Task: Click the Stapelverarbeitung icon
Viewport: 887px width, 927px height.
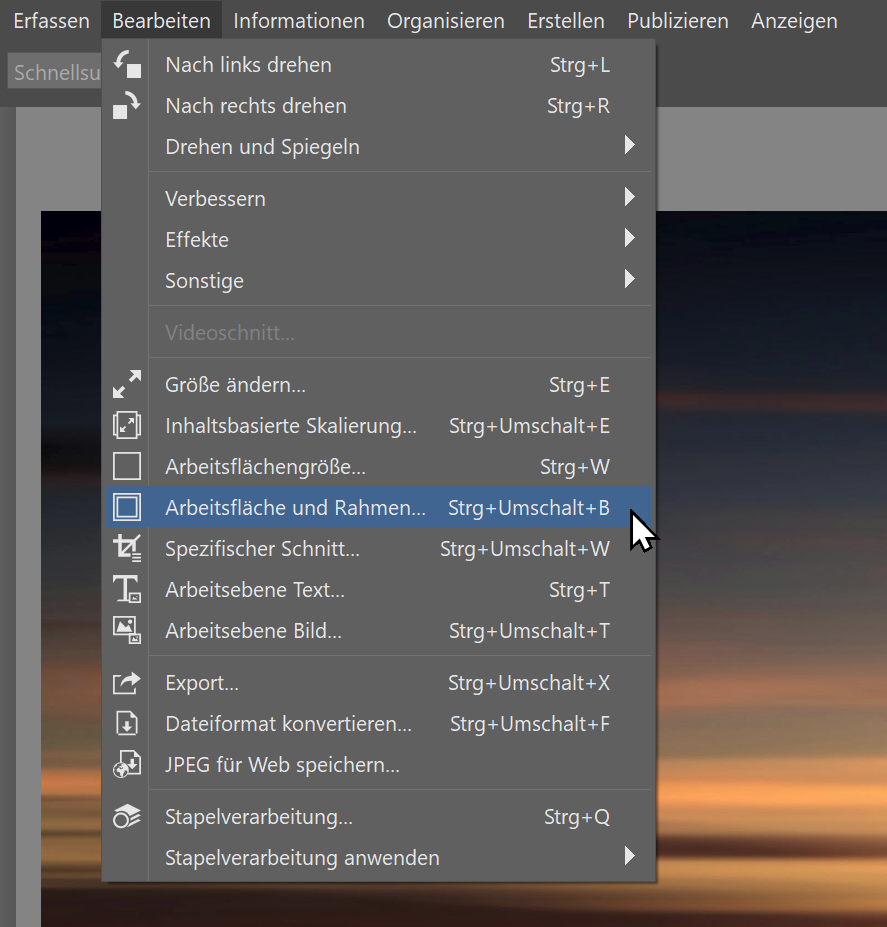Action: [127, 816]
